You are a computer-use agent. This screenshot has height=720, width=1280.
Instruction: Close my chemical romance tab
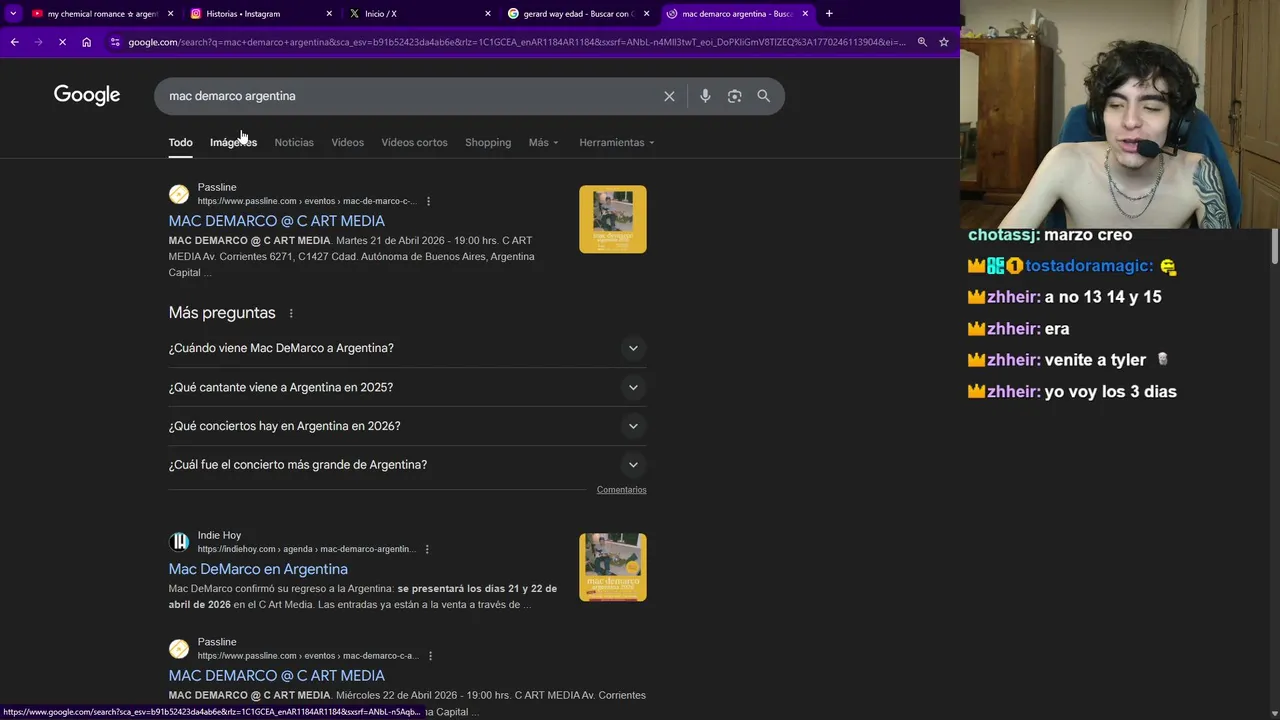(x=170, y=14)
